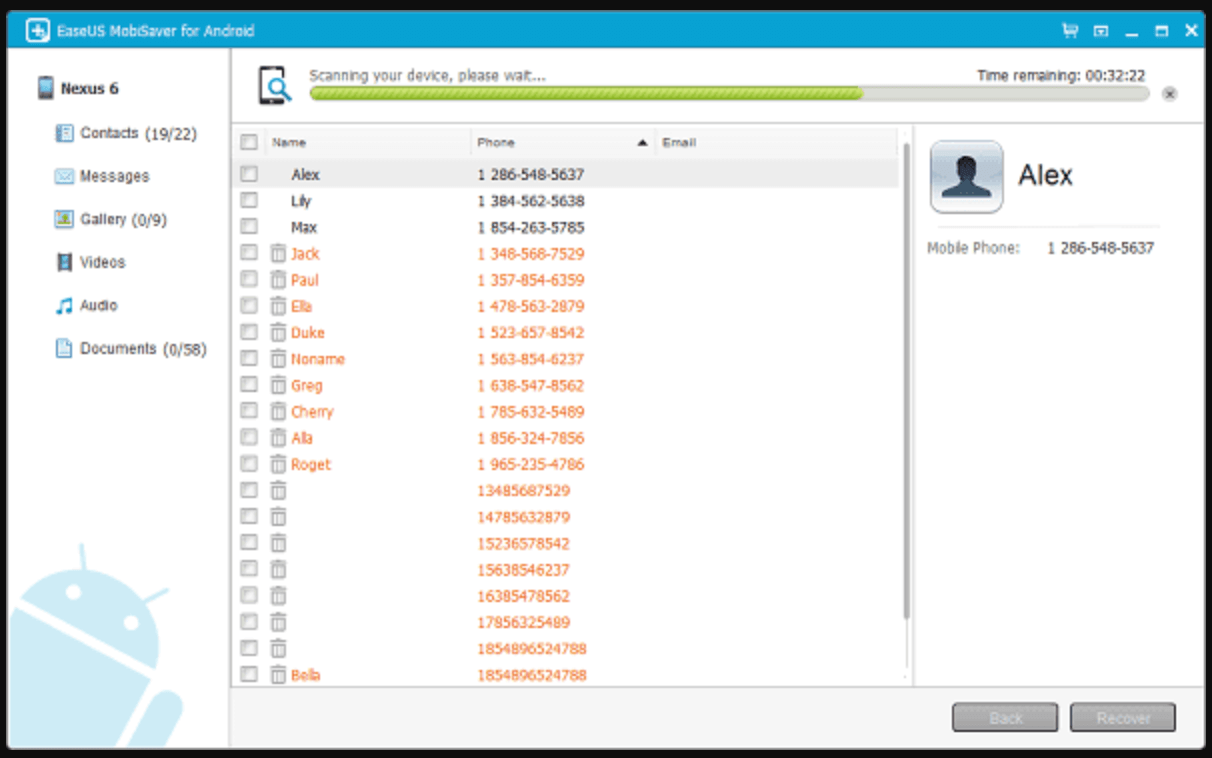
Task: Check the checkbox next to Alex
Action: 248,173
